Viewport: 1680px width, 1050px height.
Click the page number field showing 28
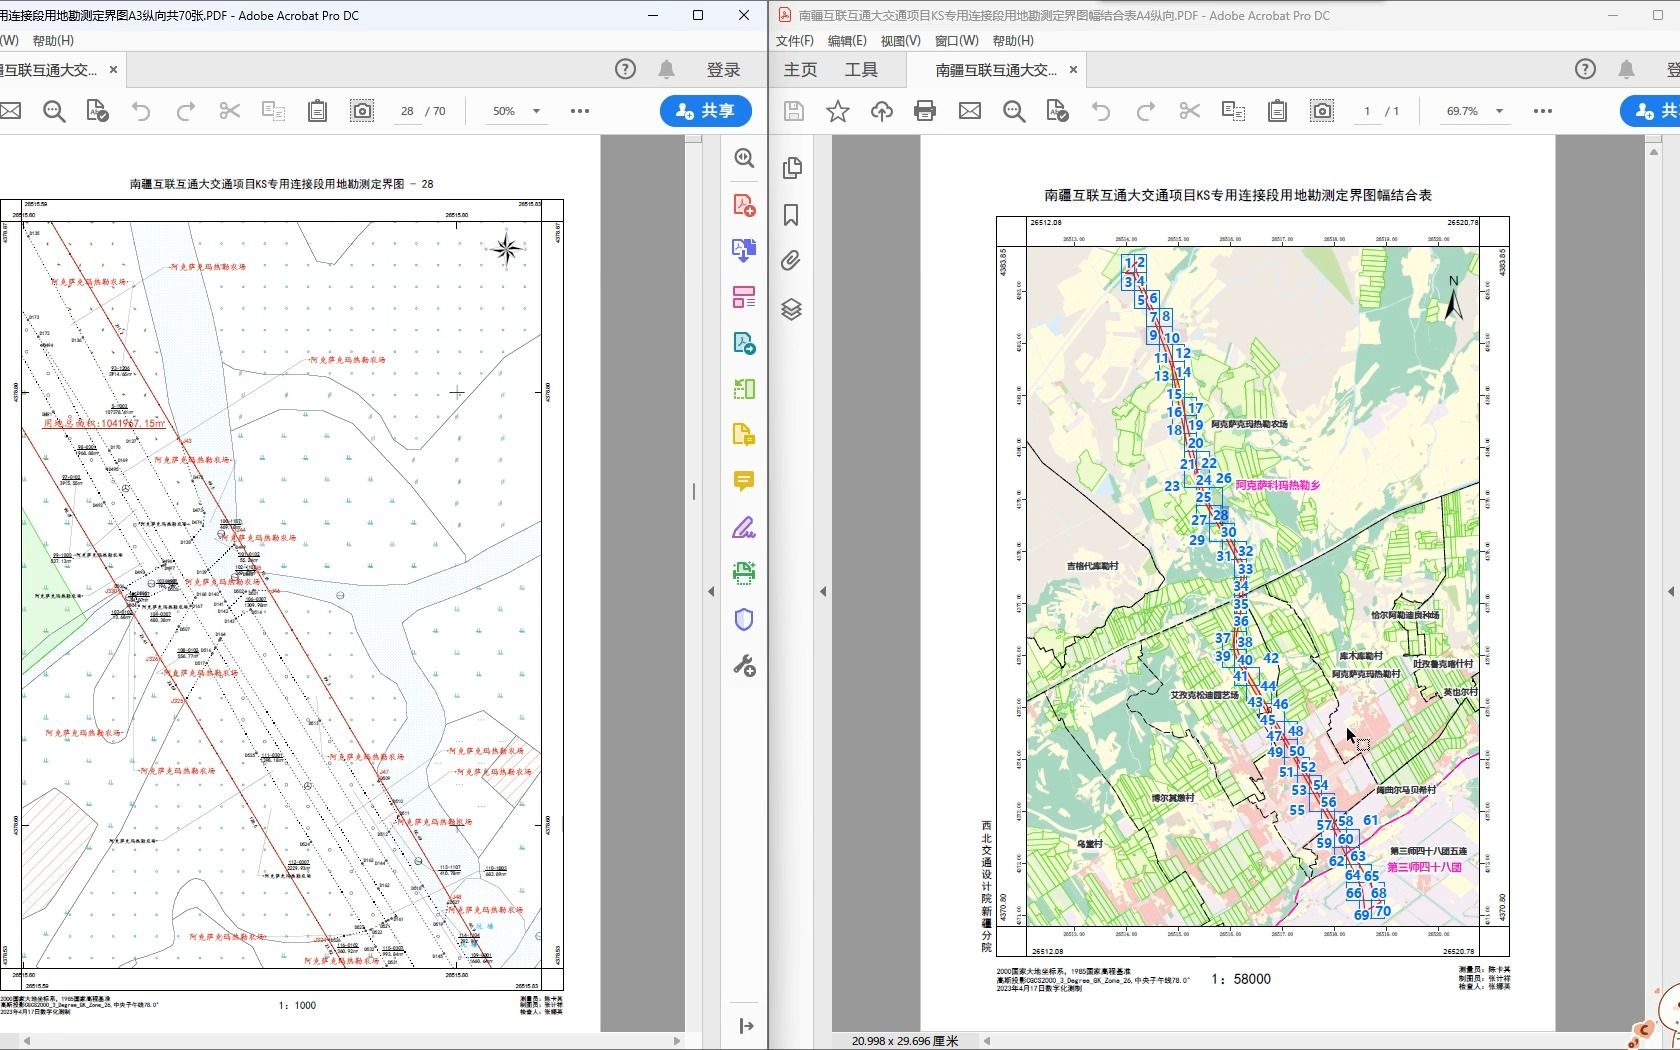pos(407,111)
